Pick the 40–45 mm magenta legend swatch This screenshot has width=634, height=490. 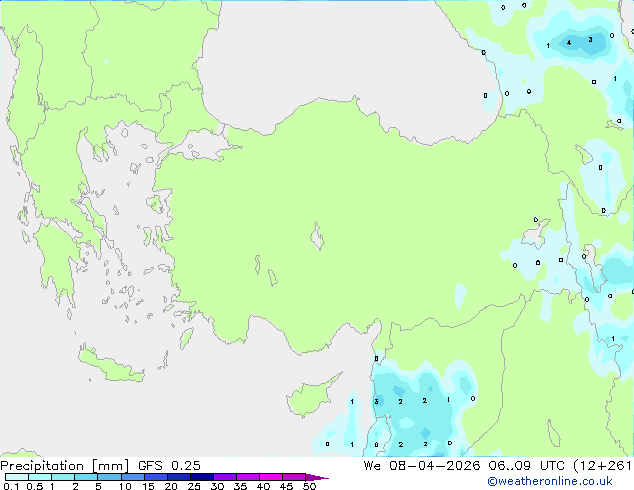[x=271, y=477]
